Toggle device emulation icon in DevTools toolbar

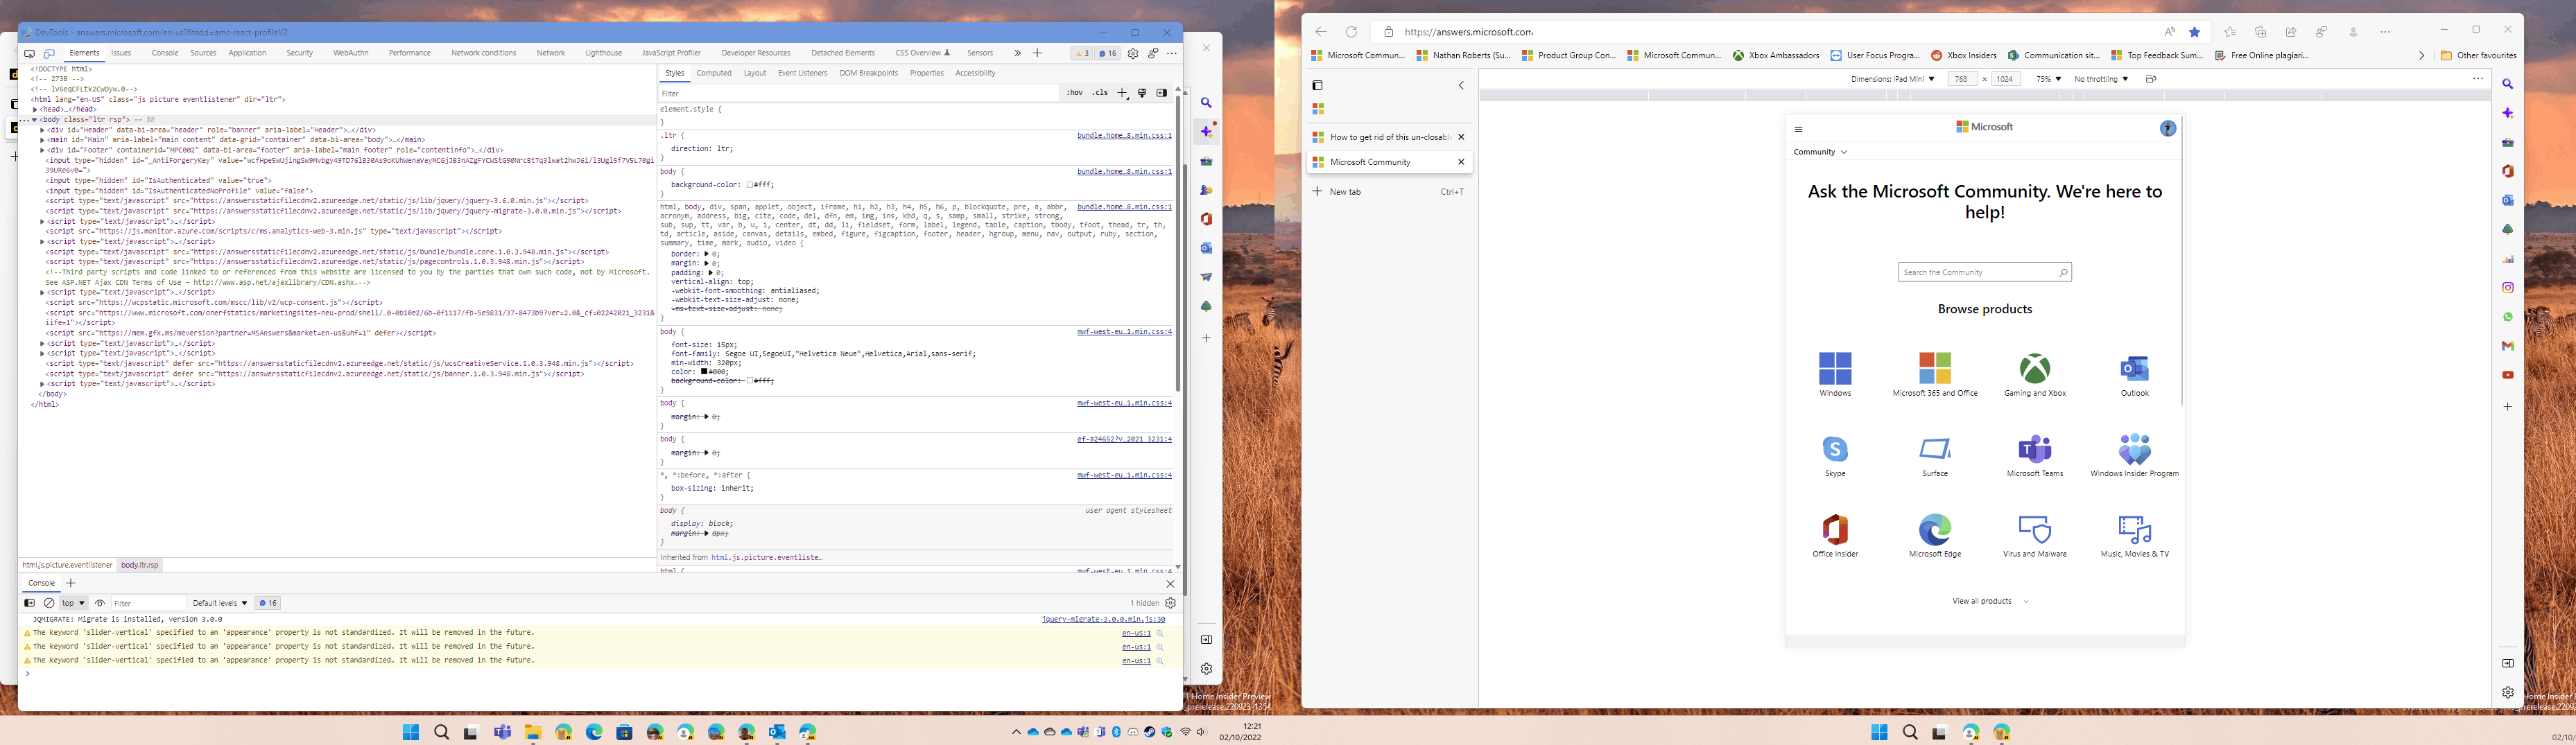(49, 54)
